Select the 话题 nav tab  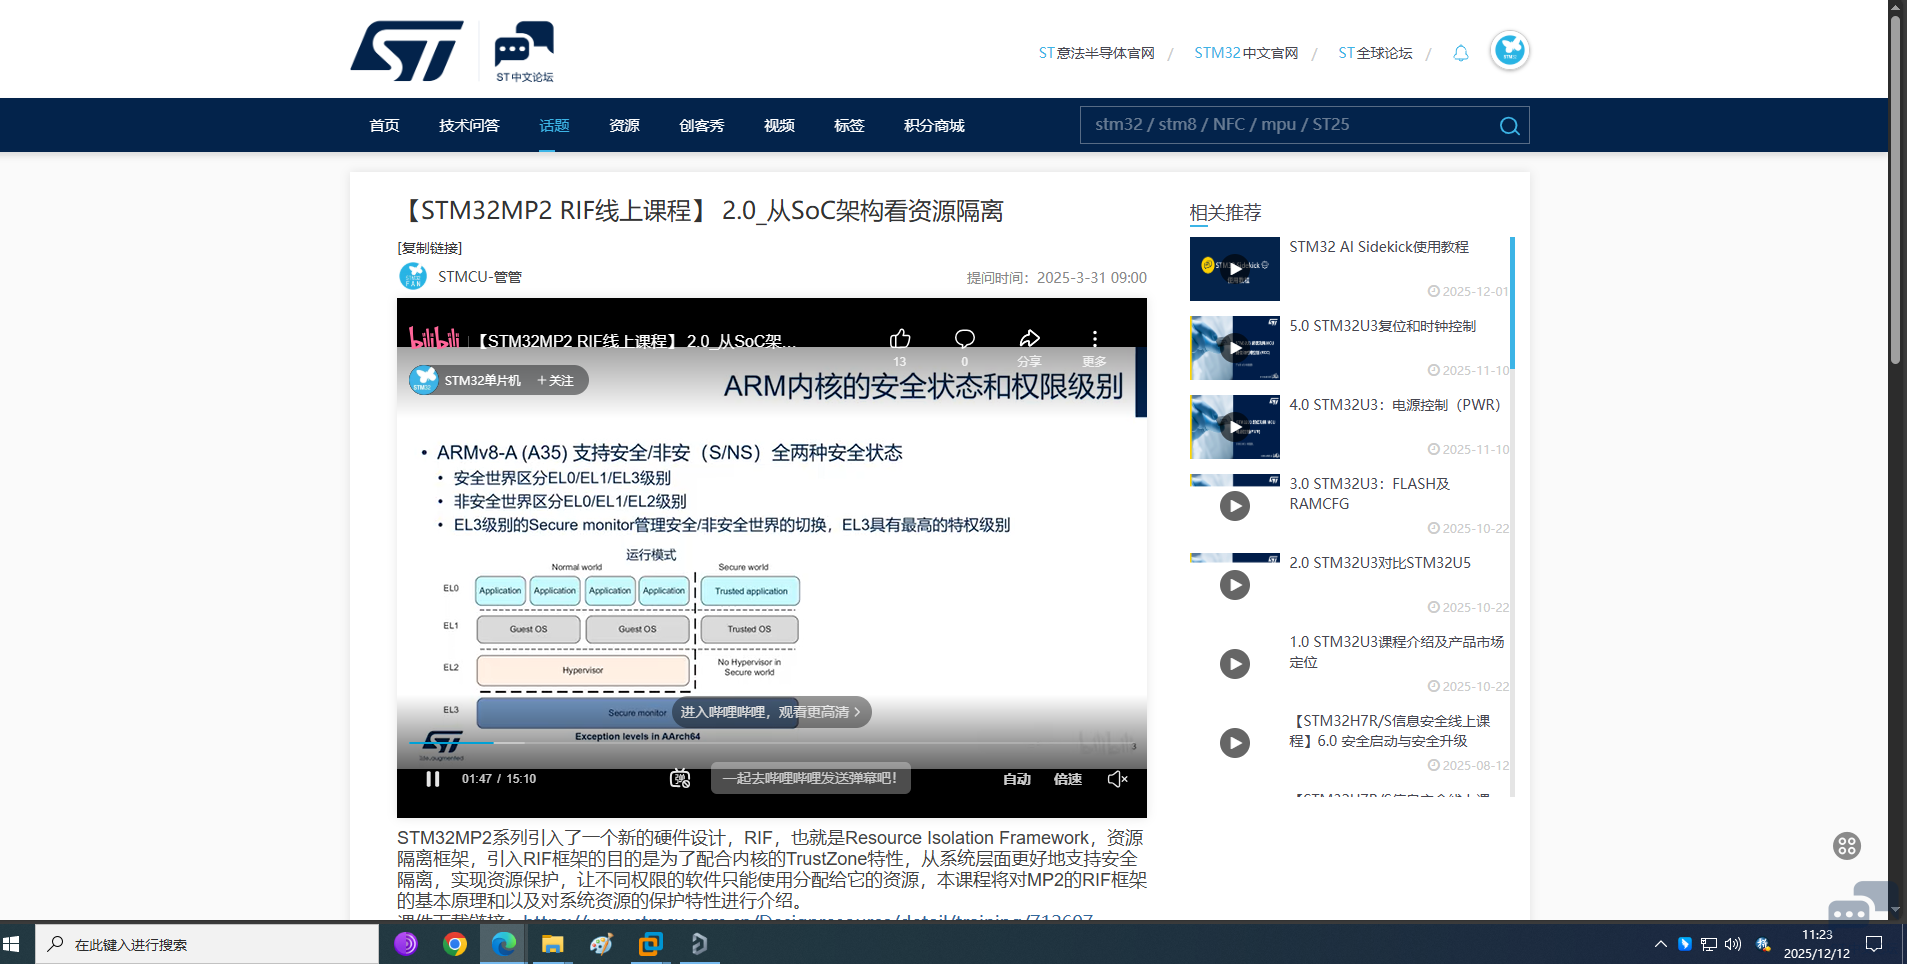coord(554,126)
